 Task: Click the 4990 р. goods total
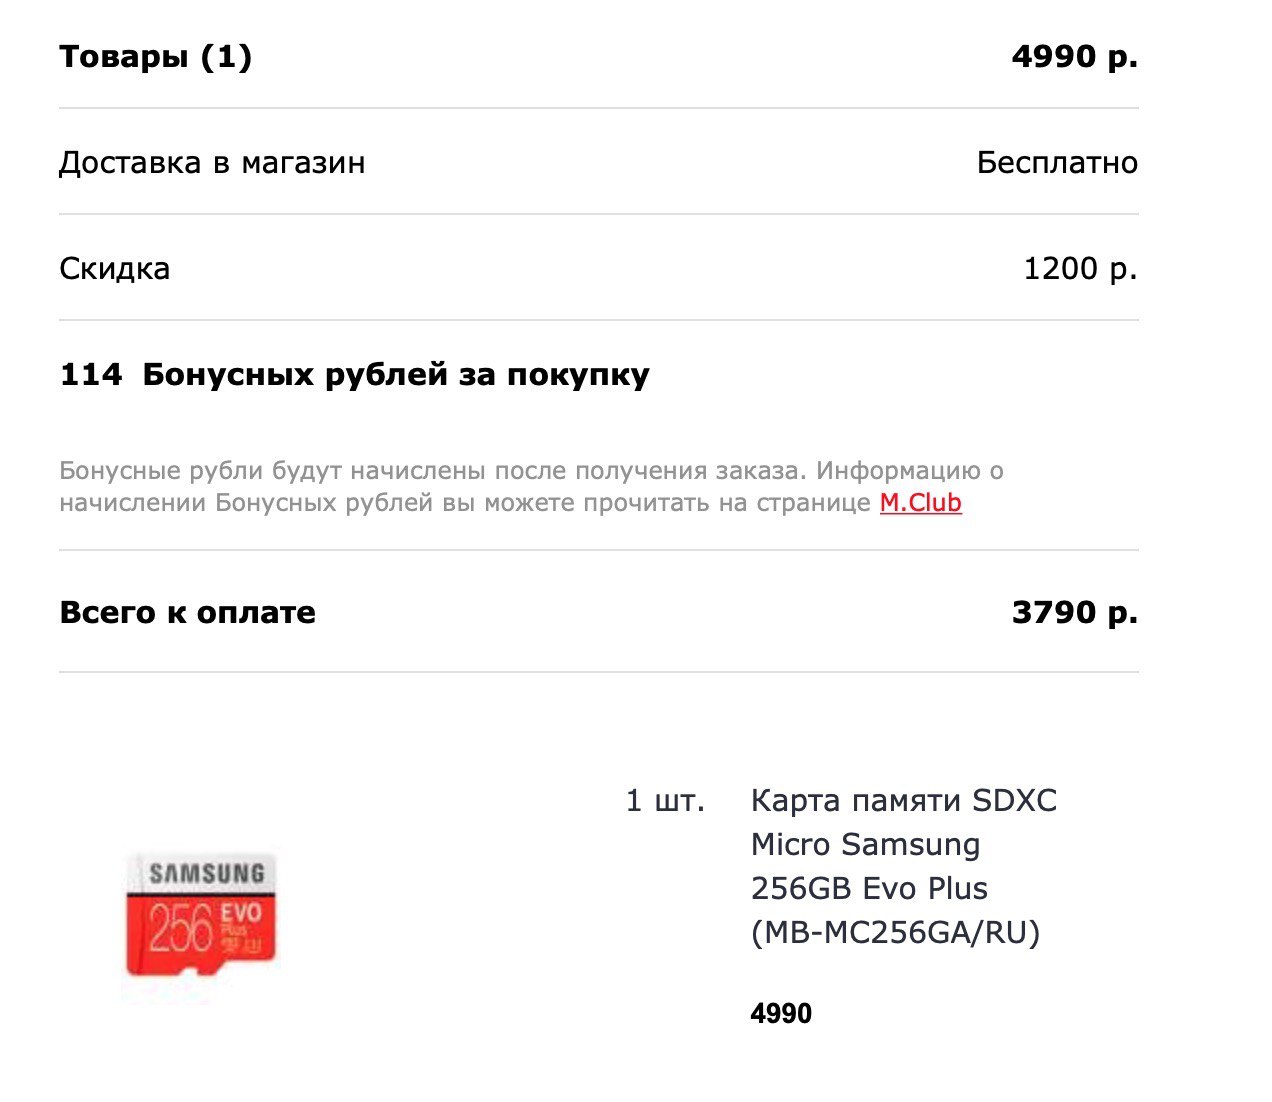pyautogui.click(x=1075, y=57)
